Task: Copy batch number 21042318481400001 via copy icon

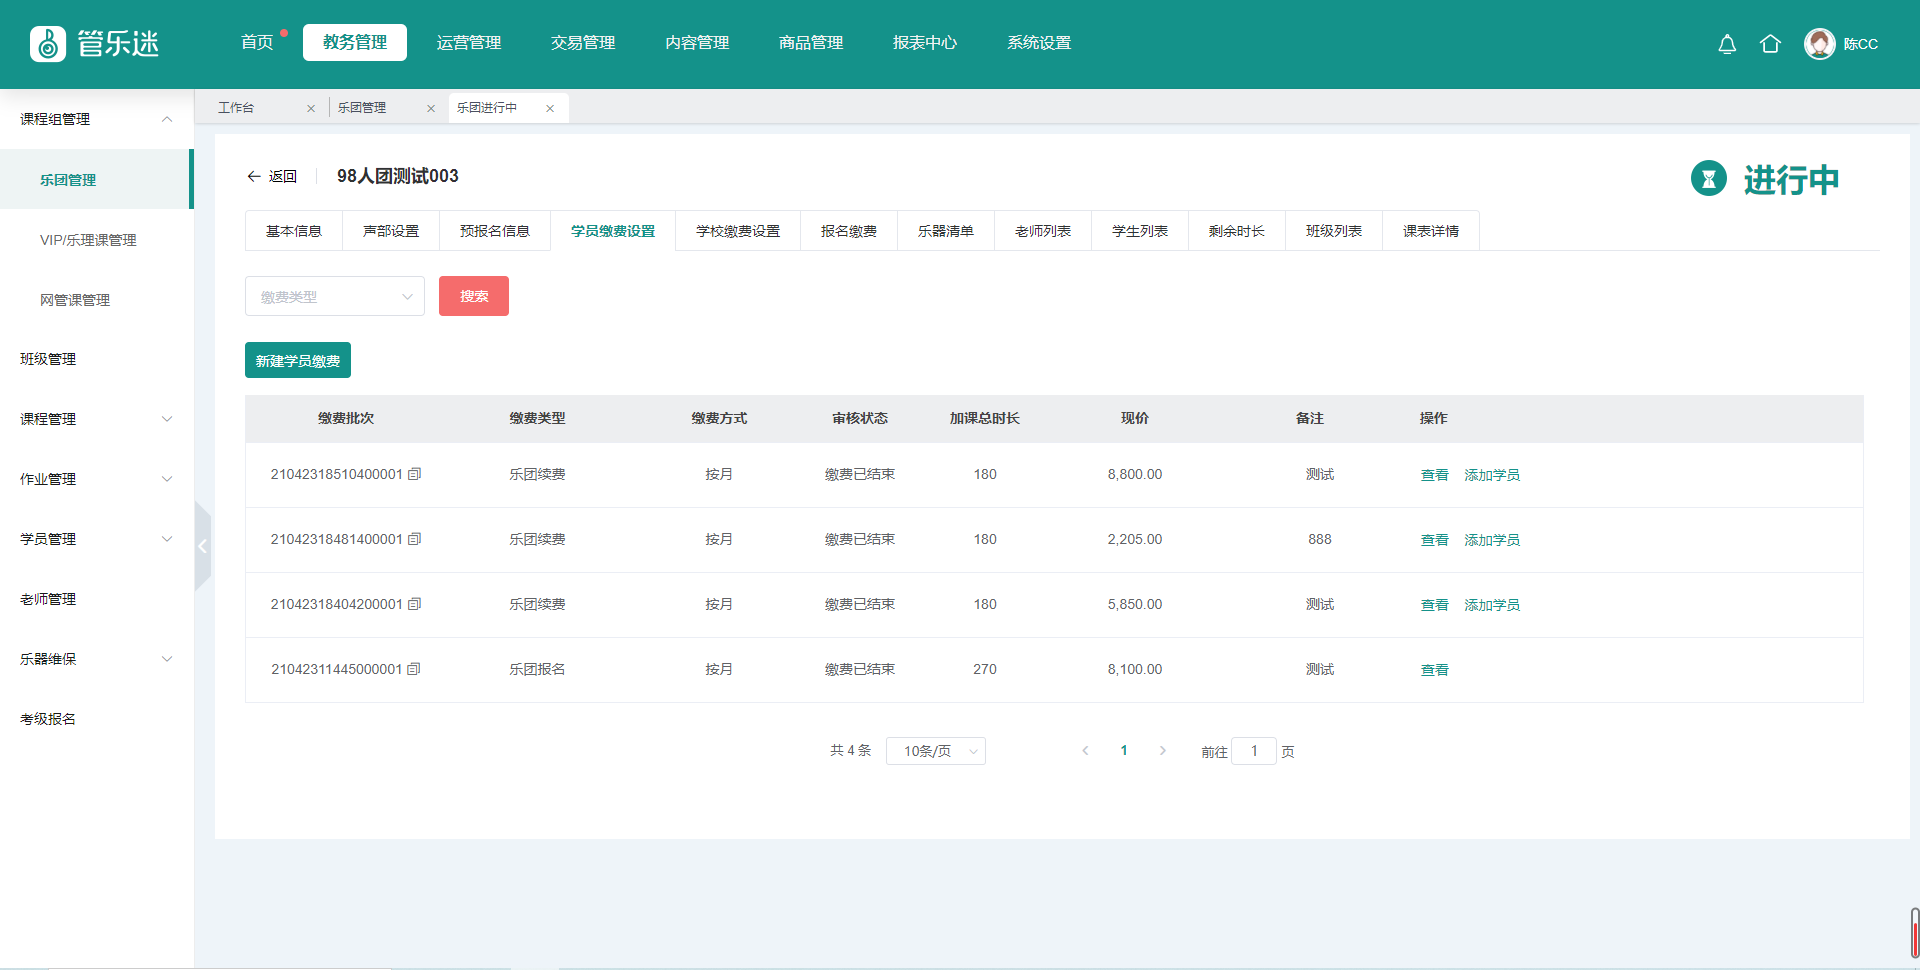Action: 415,539
